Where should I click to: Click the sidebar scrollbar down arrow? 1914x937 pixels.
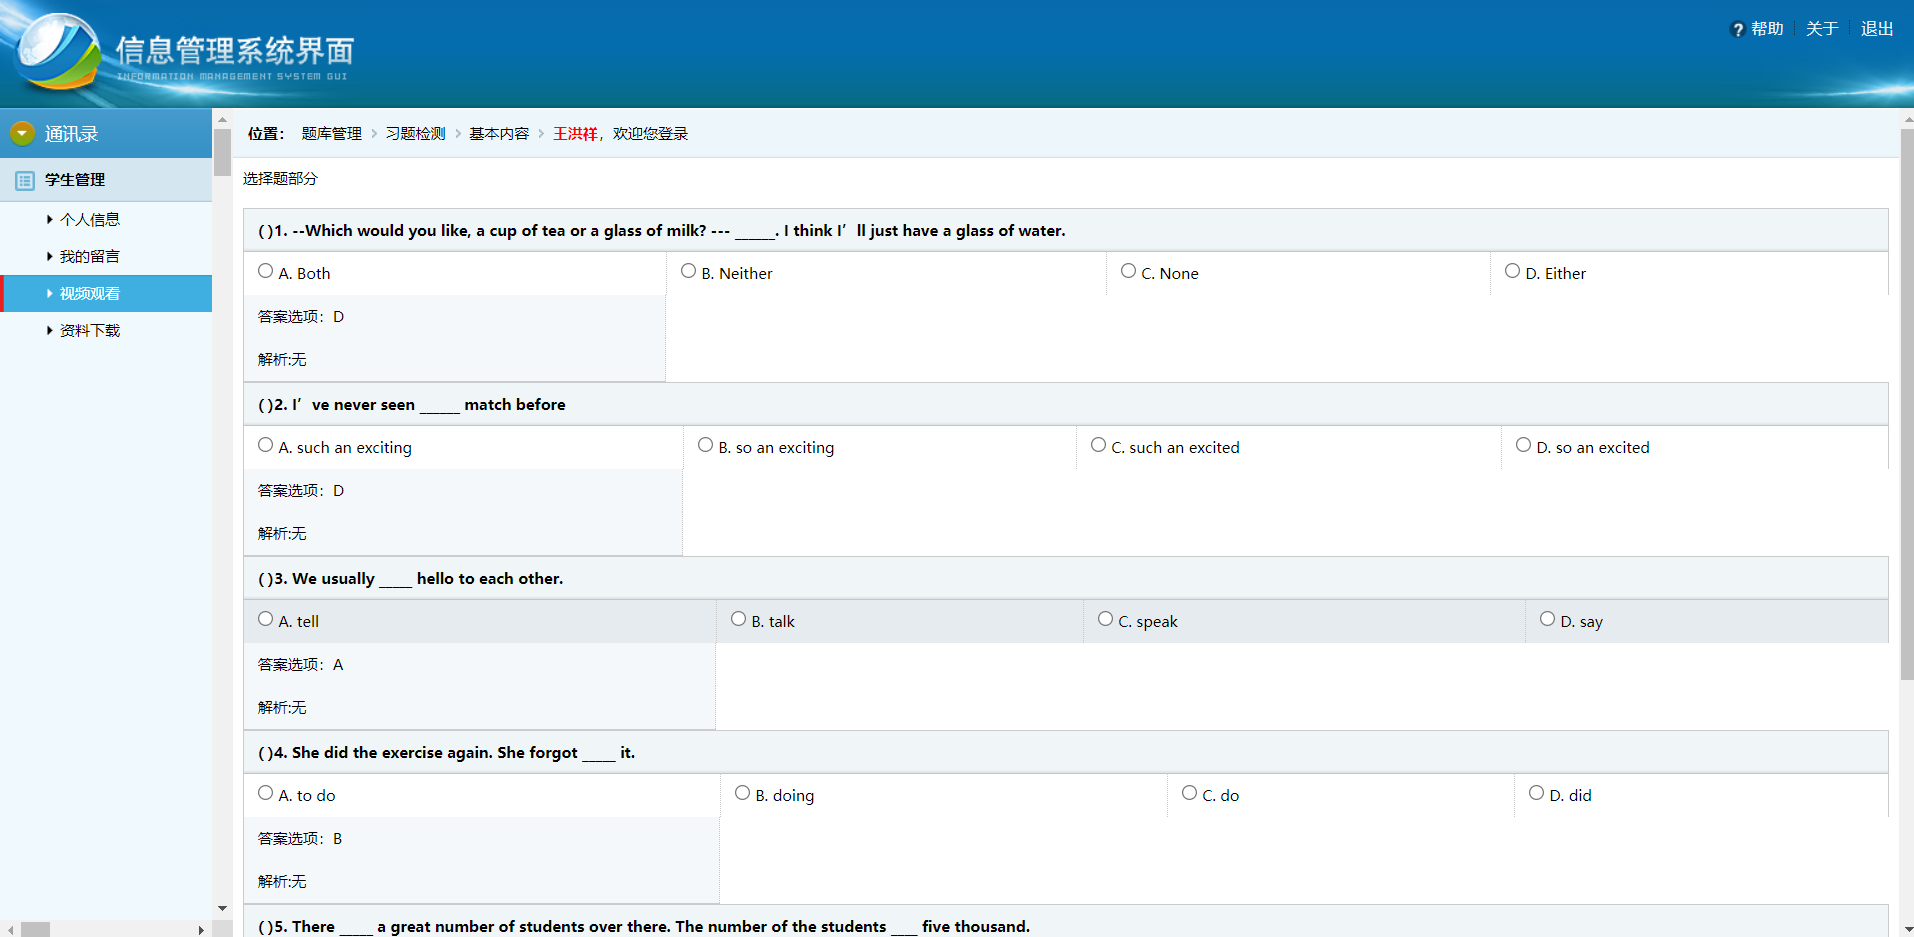point(222,909)
